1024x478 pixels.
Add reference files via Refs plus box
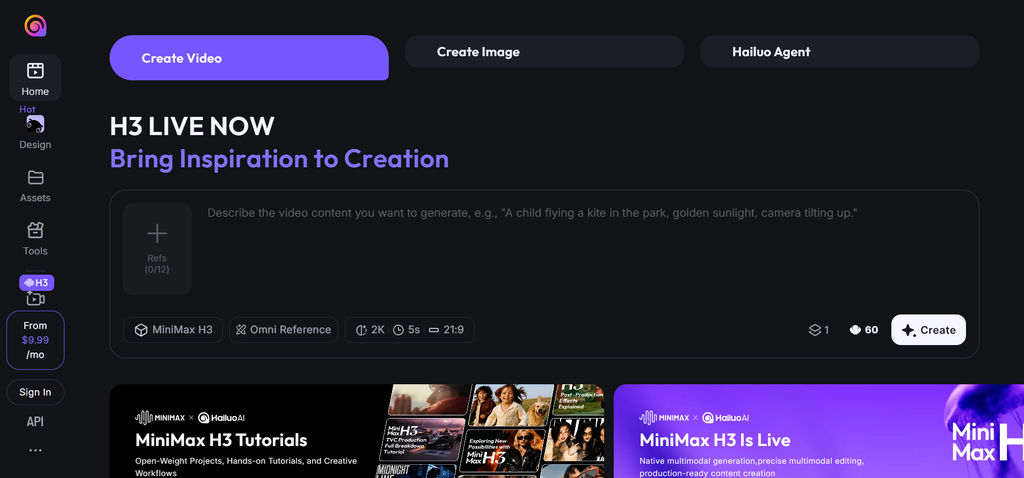[x=157, y=249]
